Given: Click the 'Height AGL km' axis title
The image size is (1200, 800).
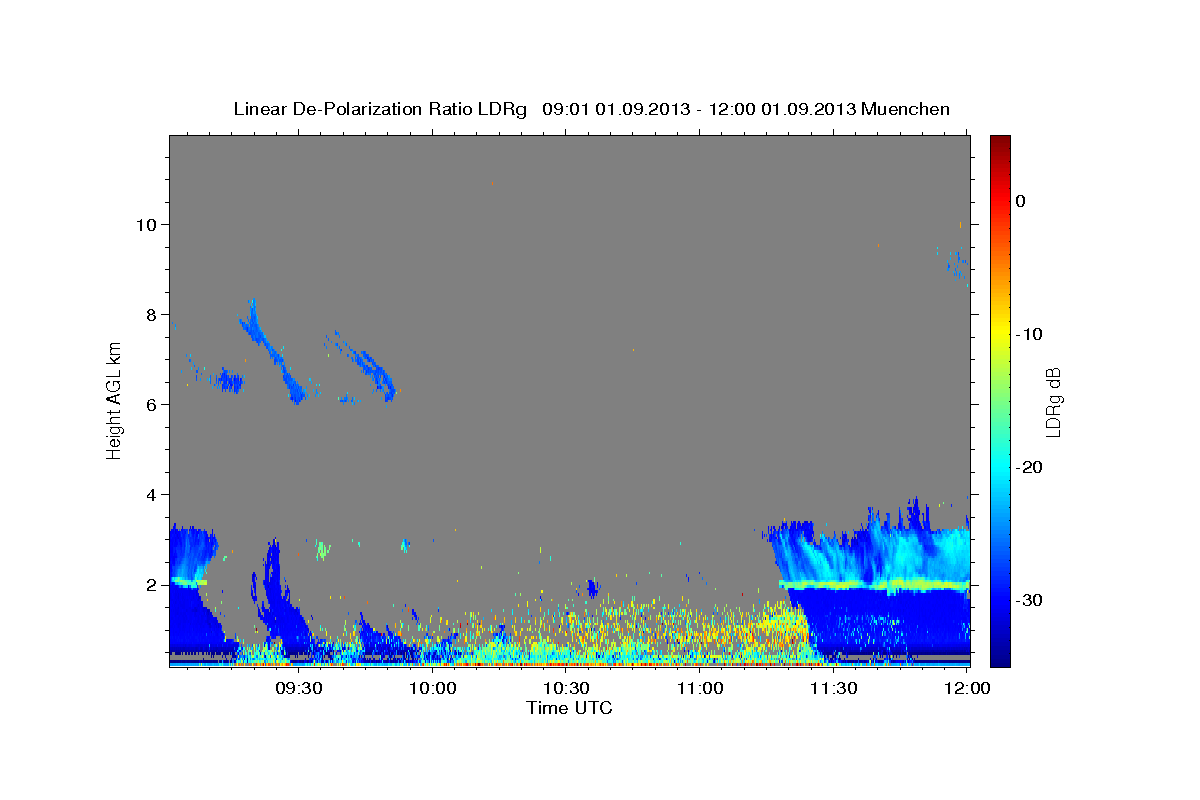Looking at the screenshot, I should [x=115, y=399].
